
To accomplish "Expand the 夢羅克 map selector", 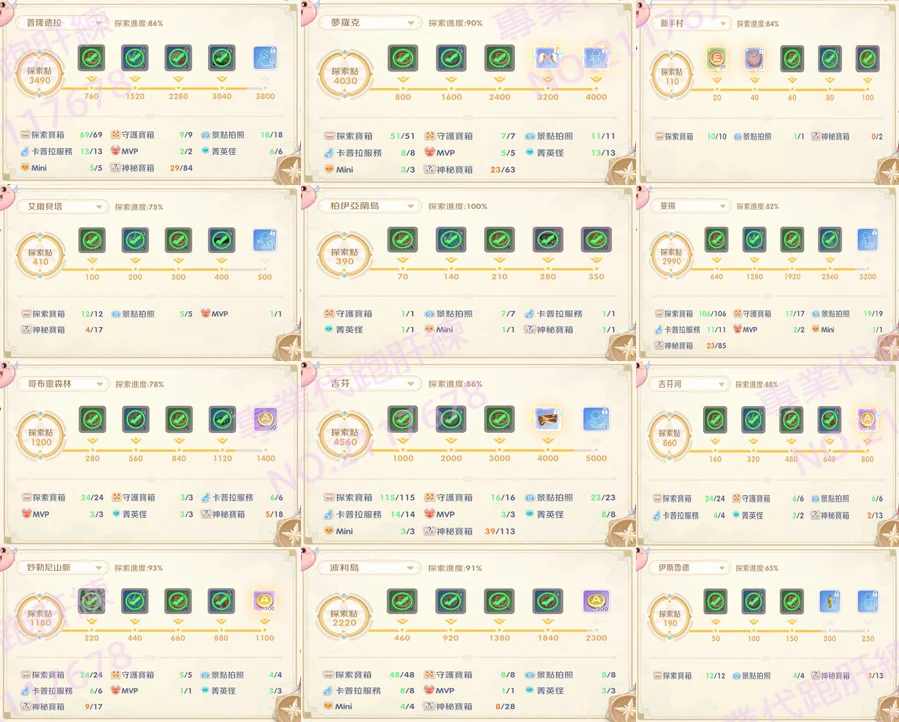I will 369,23.
